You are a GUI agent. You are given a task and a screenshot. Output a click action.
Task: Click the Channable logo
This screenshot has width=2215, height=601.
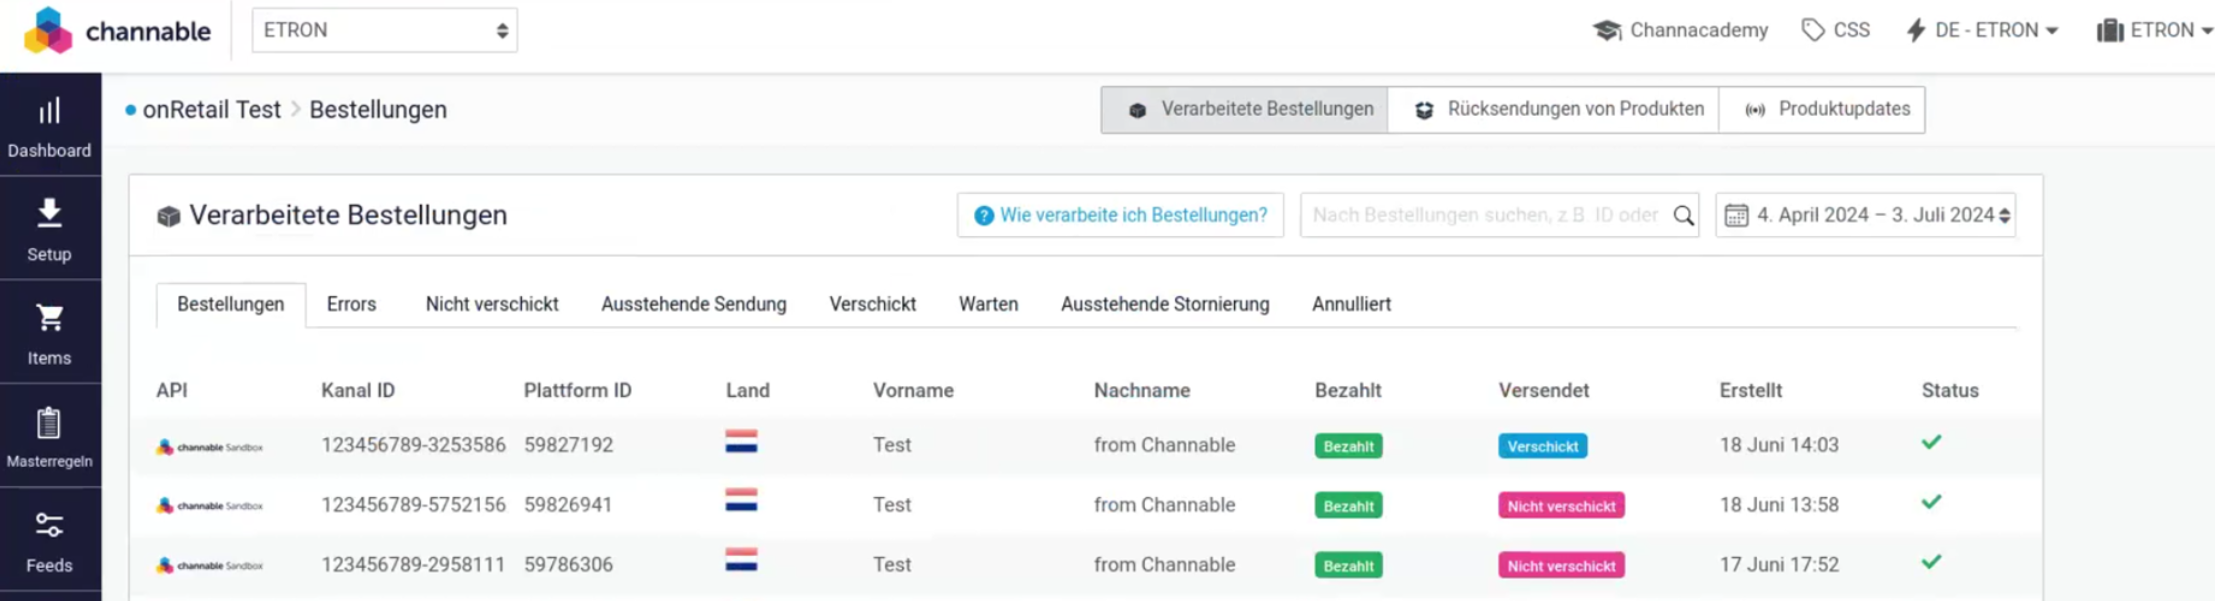pyautogui.click(x=118, y=31)
